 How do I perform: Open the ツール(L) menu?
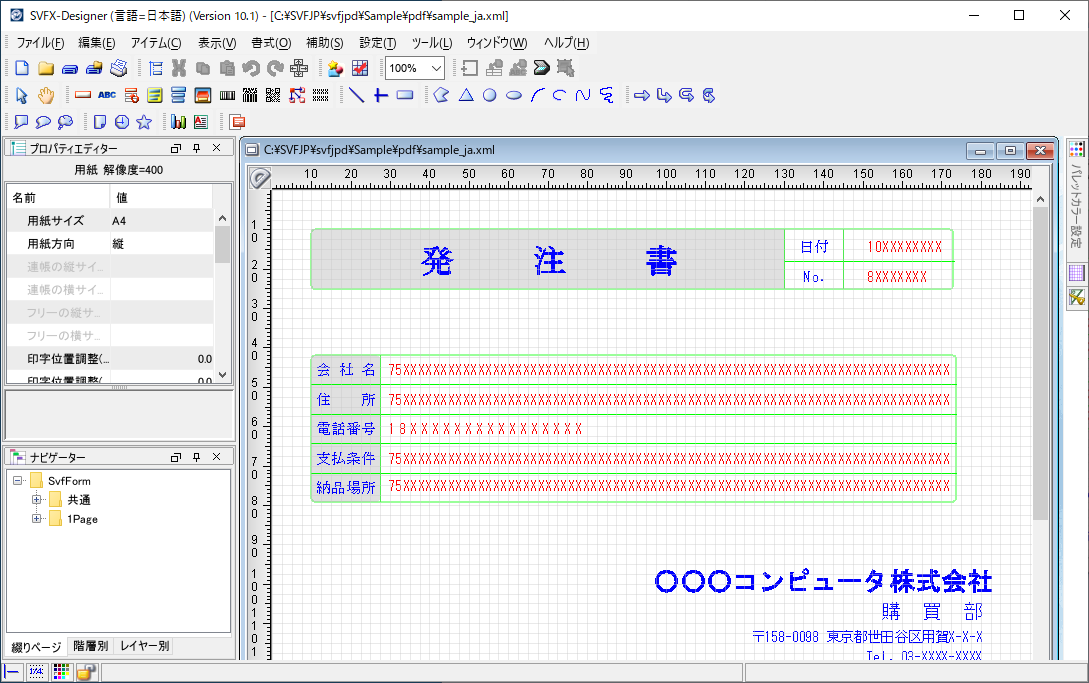pyautogui.click(x=432, y=43)
